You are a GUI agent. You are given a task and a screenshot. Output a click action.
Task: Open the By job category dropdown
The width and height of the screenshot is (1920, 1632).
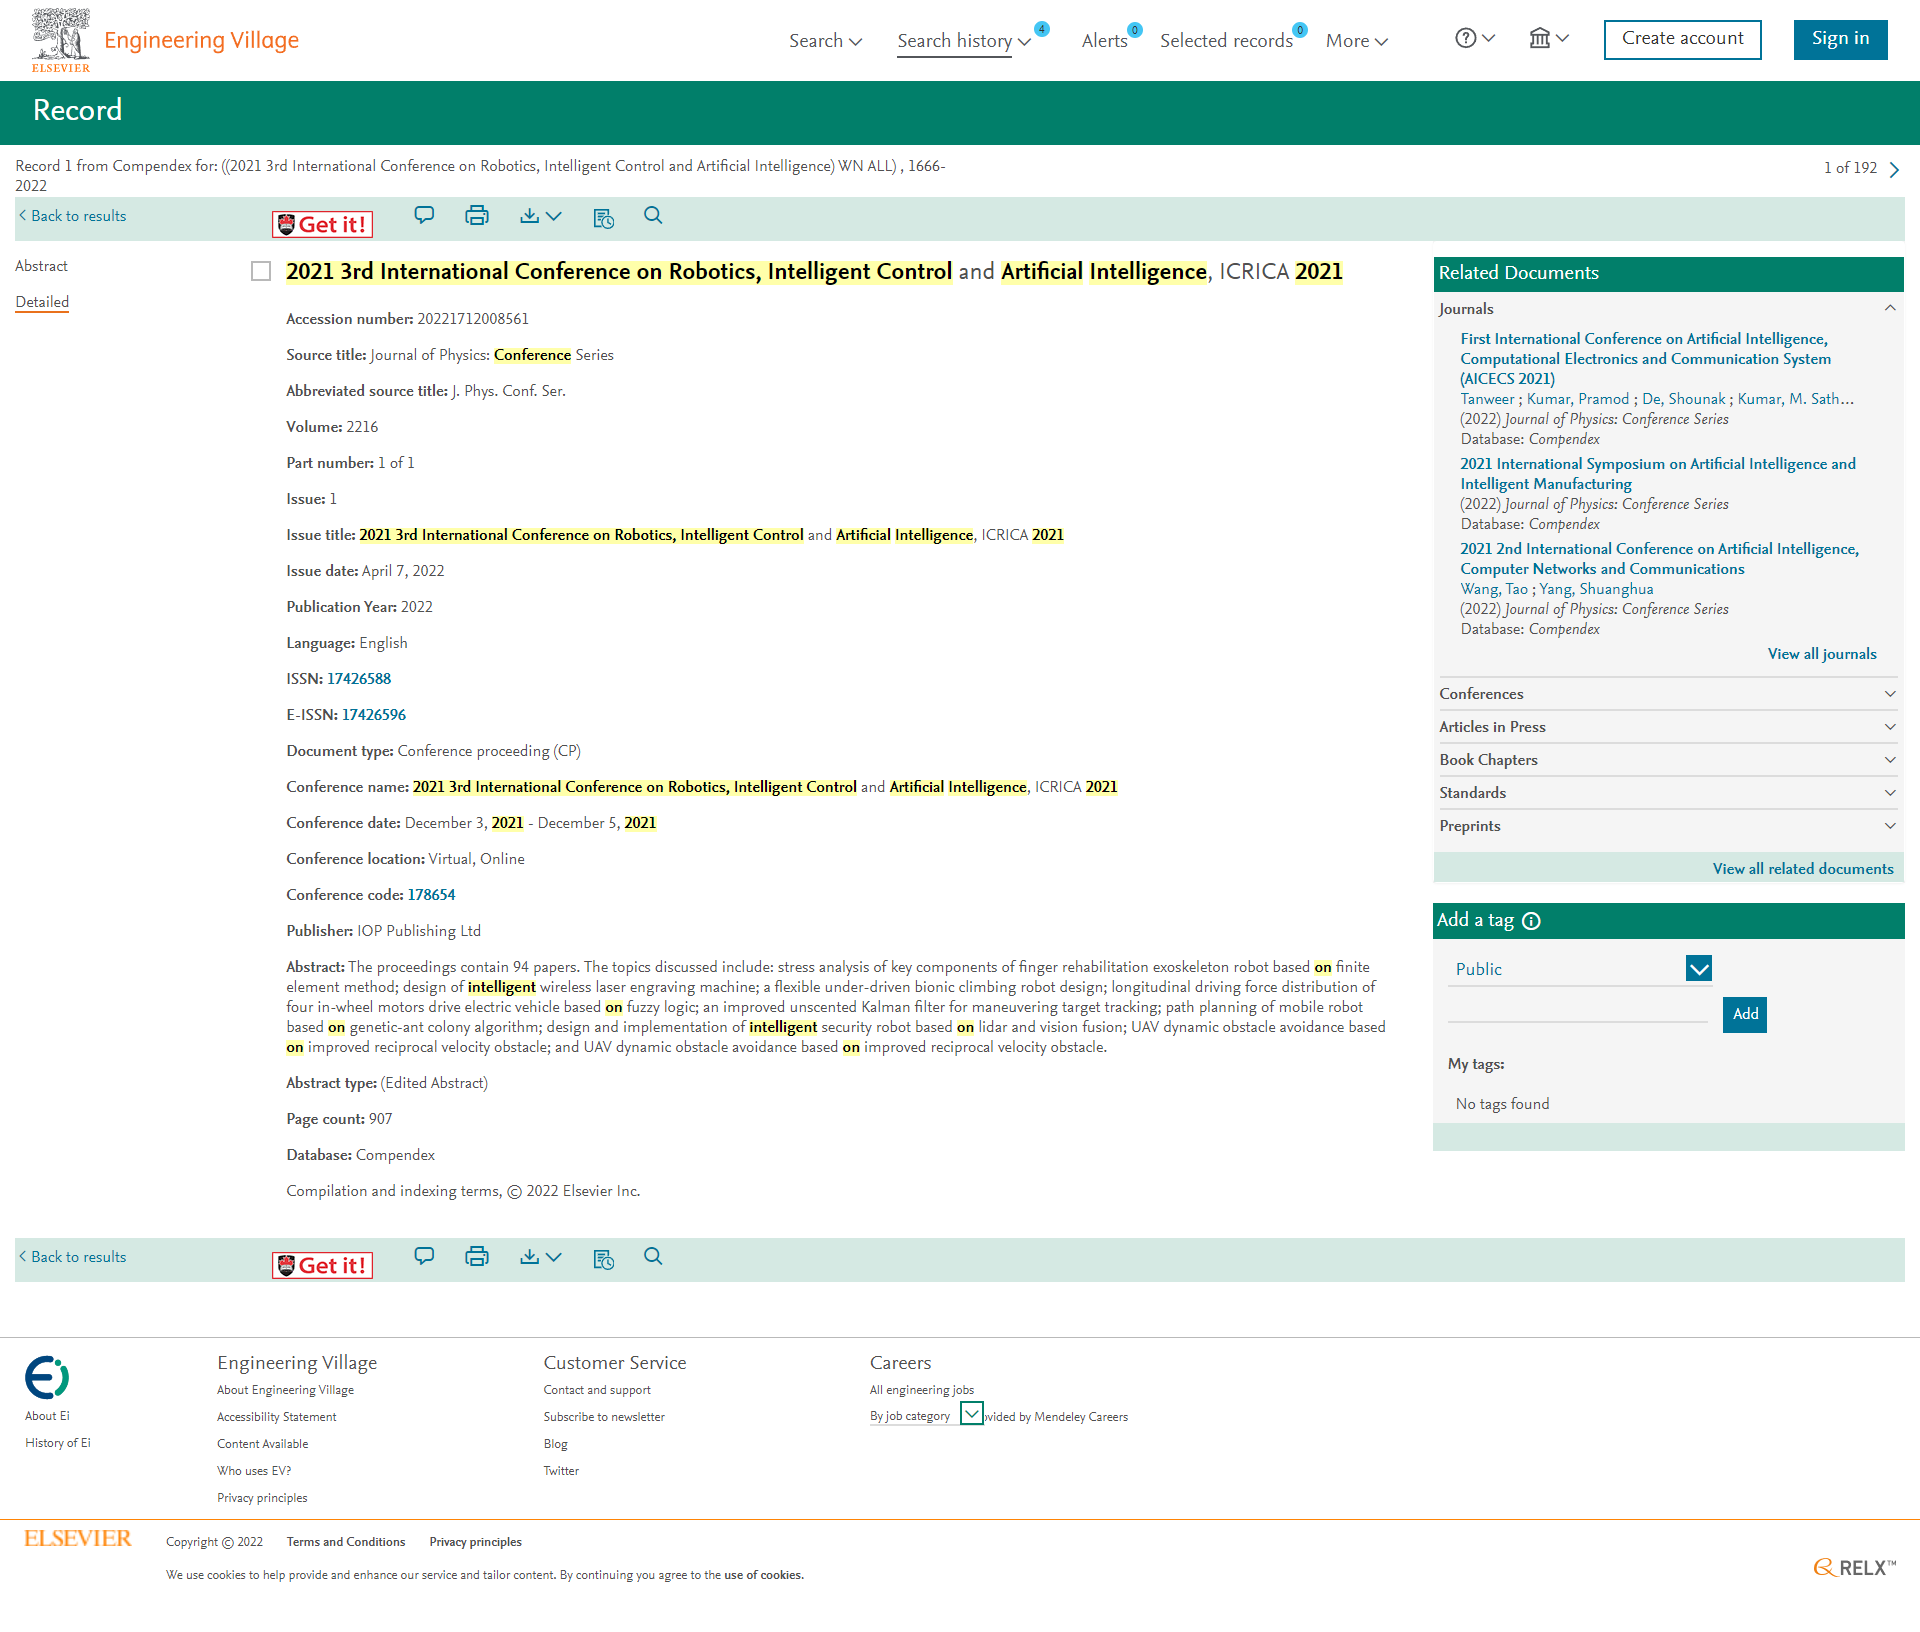click(926, 1415)
